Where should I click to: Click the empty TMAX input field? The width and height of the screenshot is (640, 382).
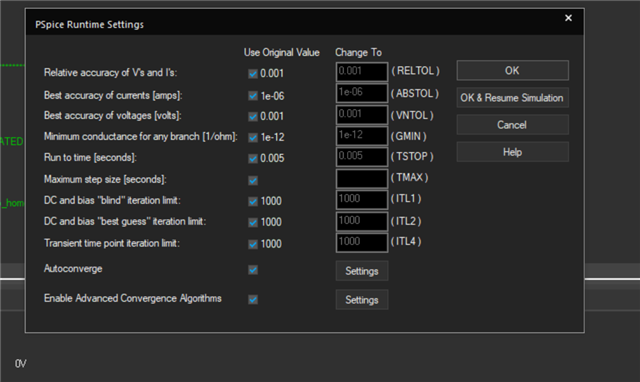click(362, 179)
